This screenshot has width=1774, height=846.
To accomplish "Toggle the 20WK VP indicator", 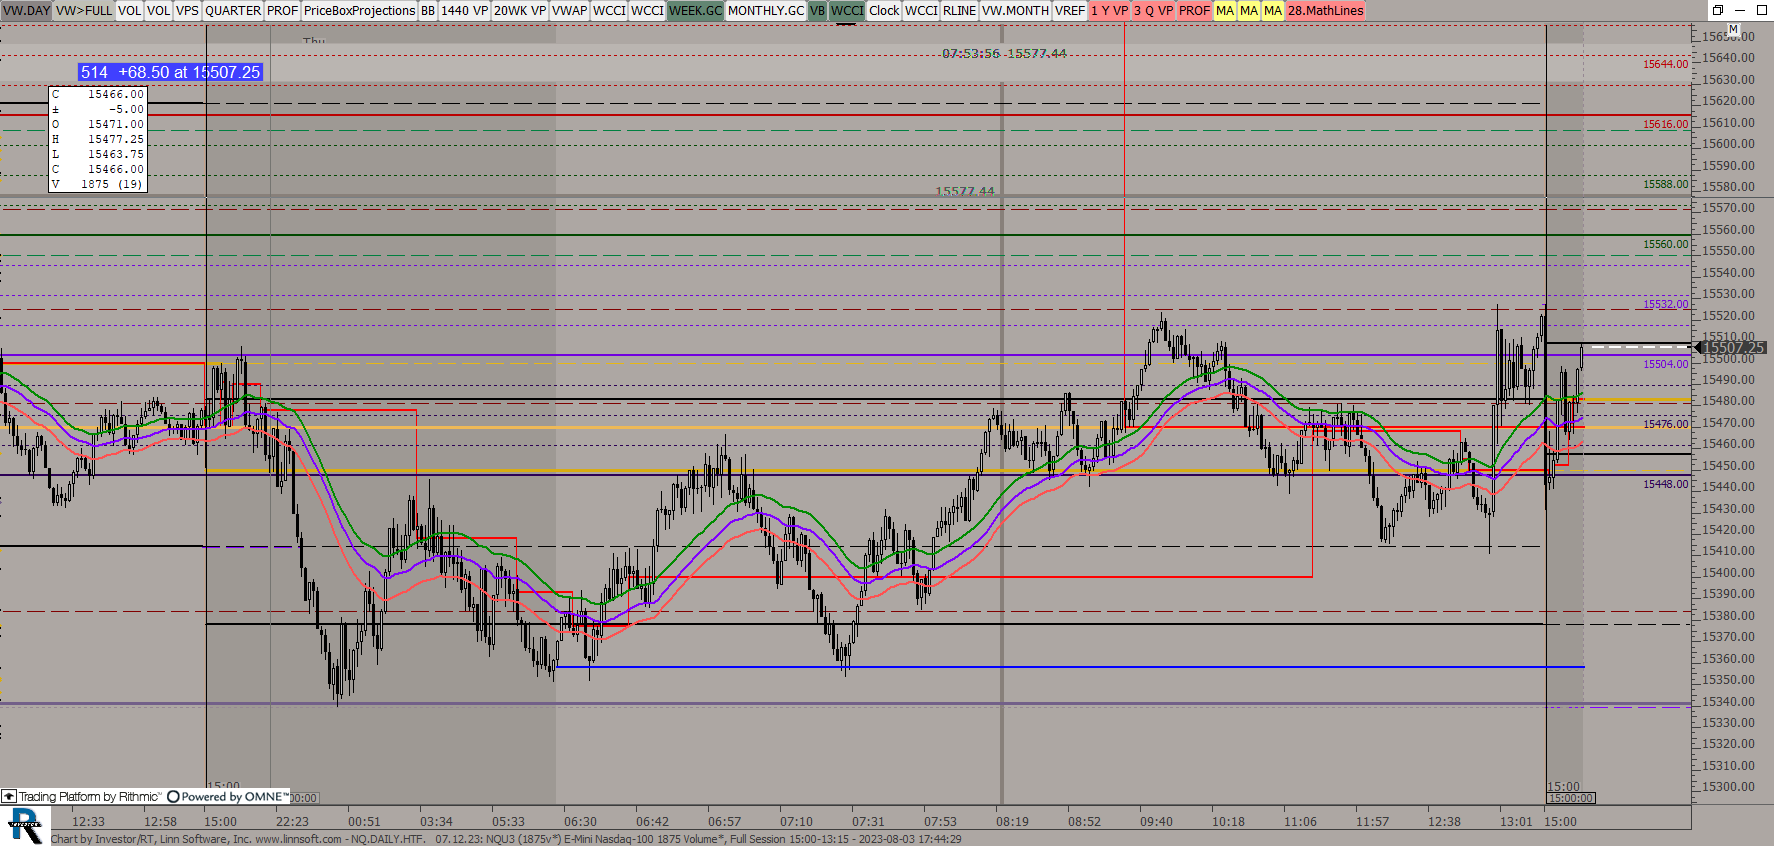I will pyautogui.click(x=520, y=10).
